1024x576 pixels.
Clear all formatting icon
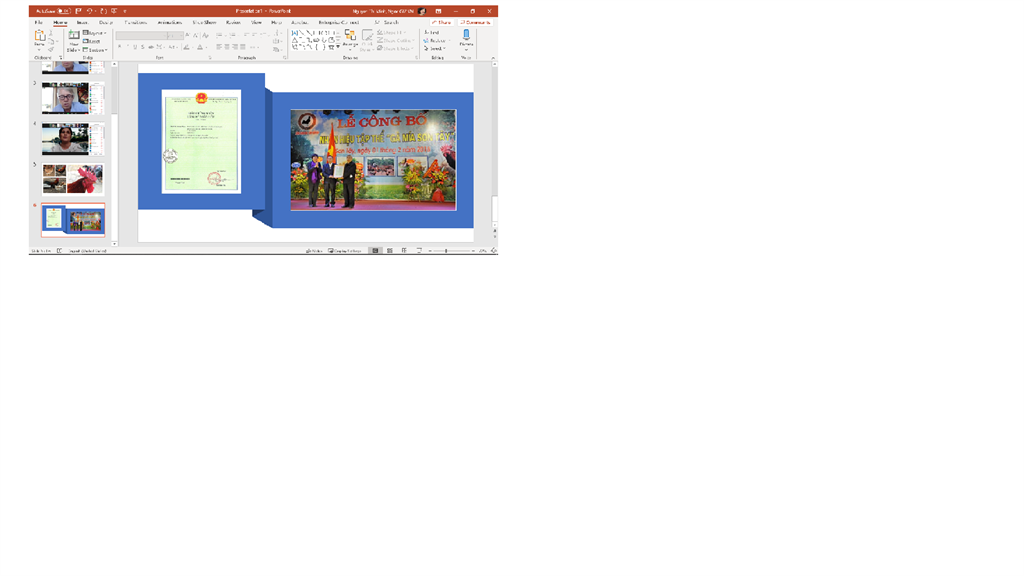click(x=206, y=35)
